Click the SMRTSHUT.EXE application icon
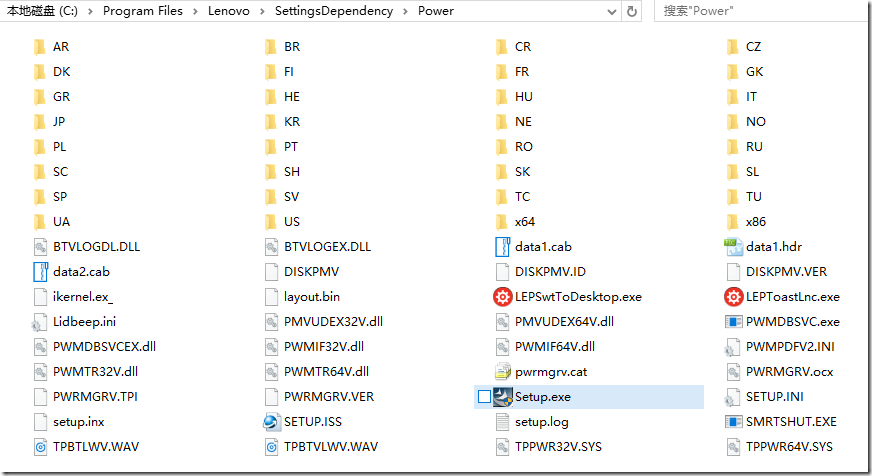Viewport: 872px width, 476px height. (x=734, y=422)
